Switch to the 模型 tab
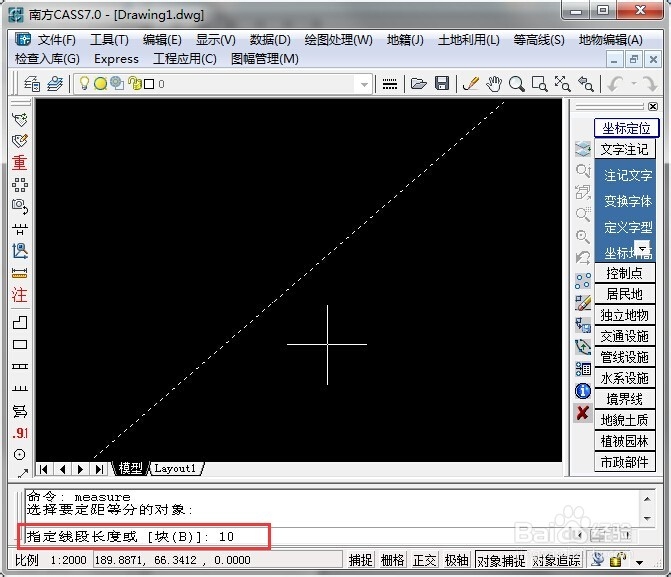Viewport: 671px width, 577px height. pyautogui.click(x=130, y=468)
